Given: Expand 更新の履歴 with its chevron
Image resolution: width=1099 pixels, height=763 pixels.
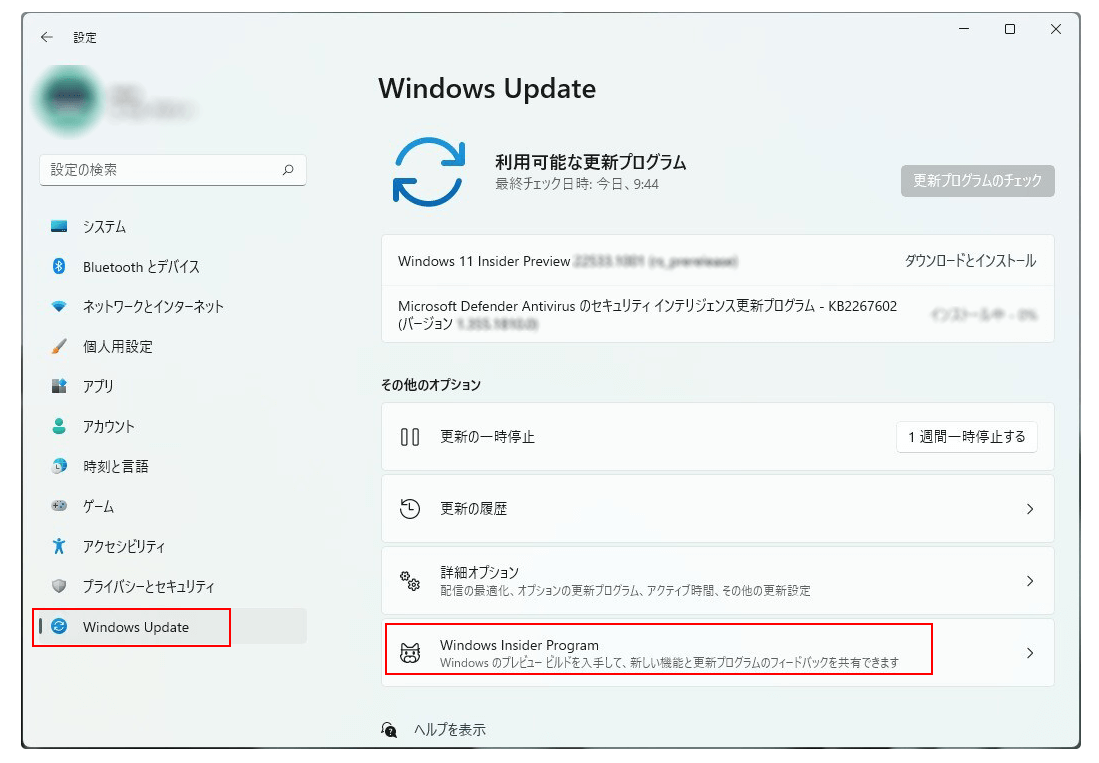Looking at the screenshot, I should [x=1030, y=509].
